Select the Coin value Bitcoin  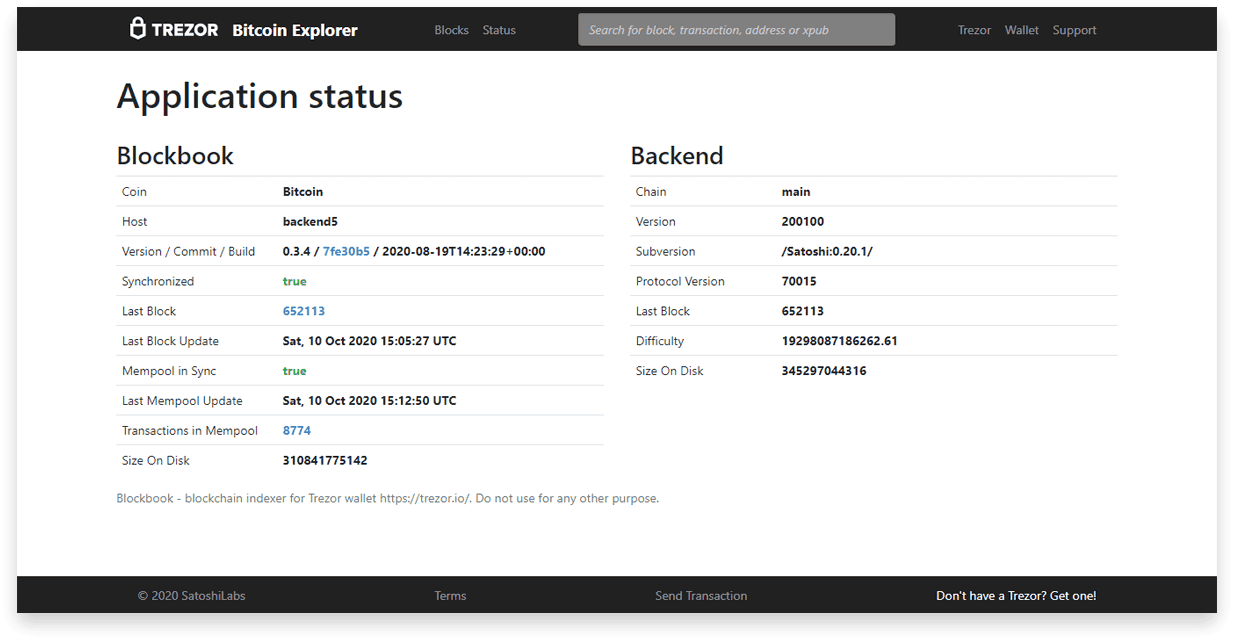[303, 191]
